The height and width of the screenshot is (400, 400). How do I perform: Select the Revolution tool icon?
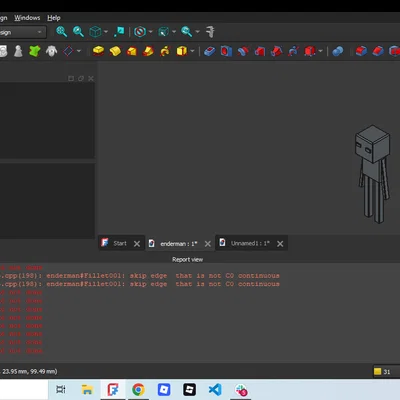pyautogui.click(x=115, y=51)
